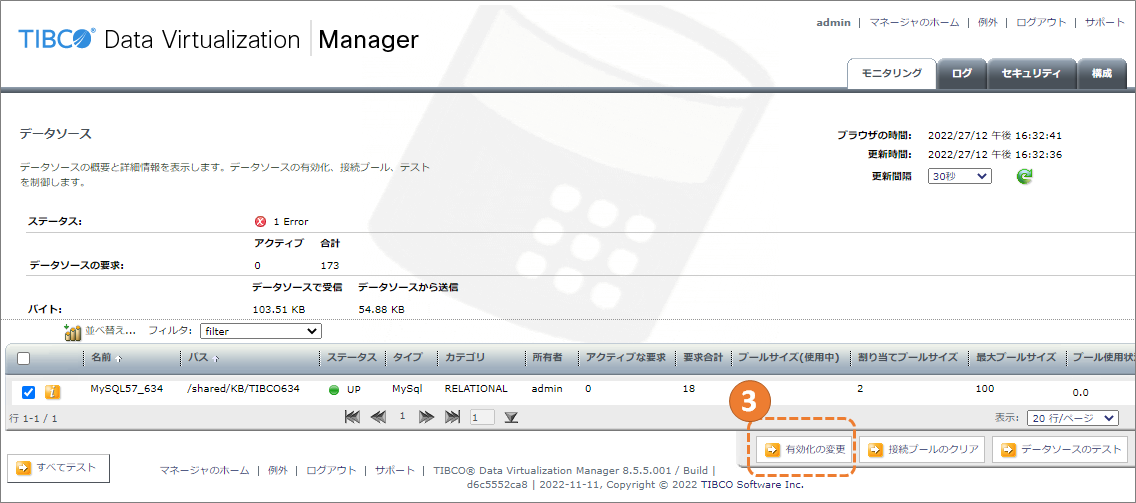Switch to the モニタリング tab
Viewport: 1136px width, 503px height.
pyautogui.click(x=891, y=73)
